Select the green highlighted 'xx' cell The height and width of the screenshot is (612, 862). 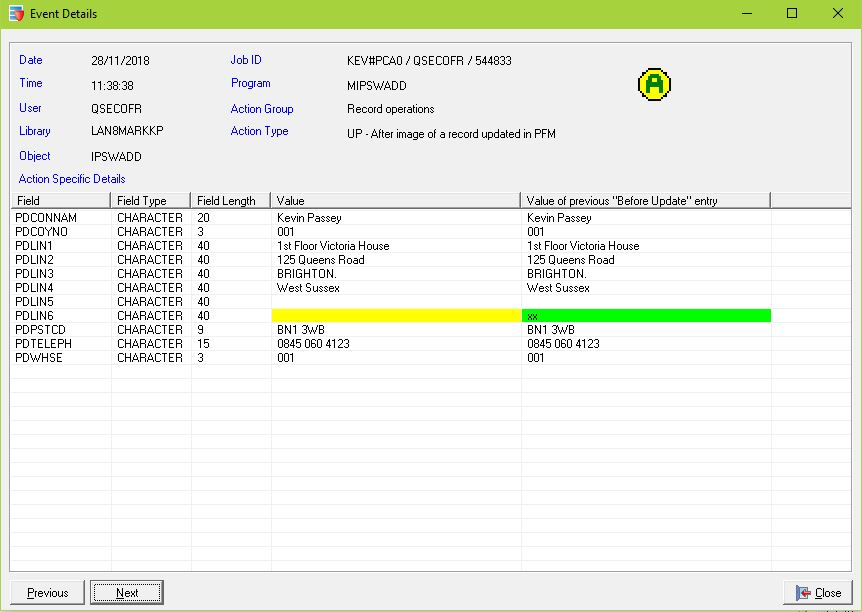(645, 316)
